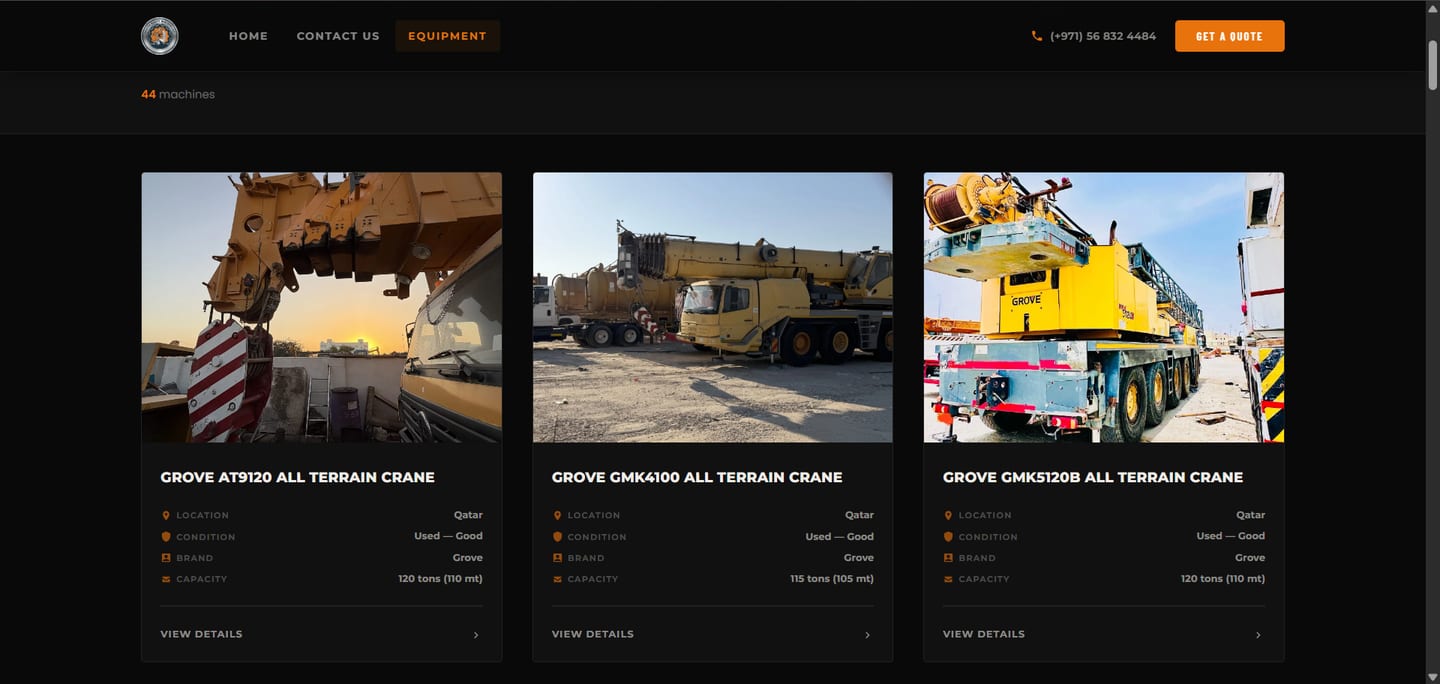Call the (+971) 56 832 4484 number link
Image resolution: width=1440 pixels, height=684 pixels.
pos(1103,36)
